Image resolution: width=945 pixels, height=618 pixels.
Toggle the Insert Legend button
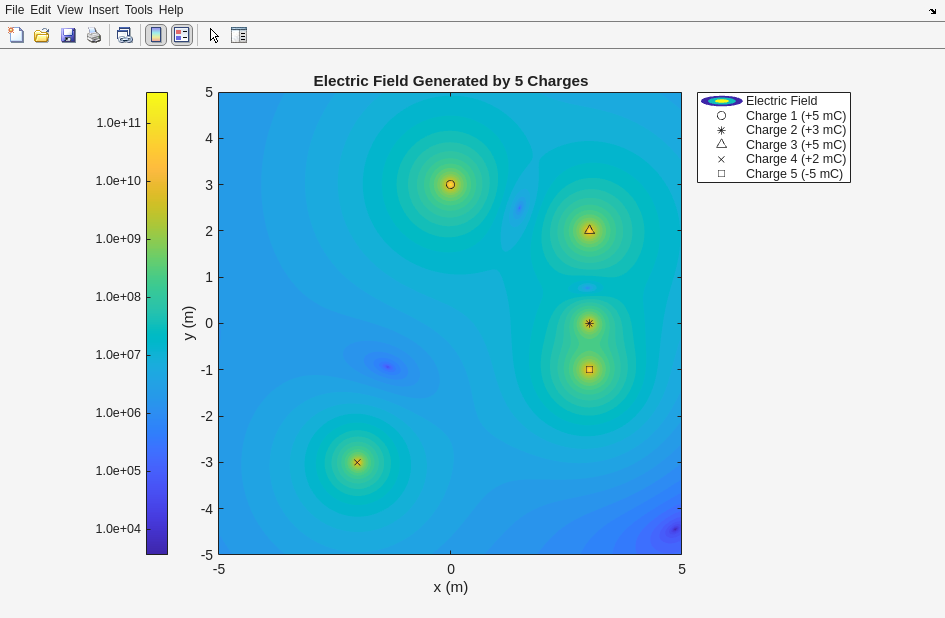182,35
